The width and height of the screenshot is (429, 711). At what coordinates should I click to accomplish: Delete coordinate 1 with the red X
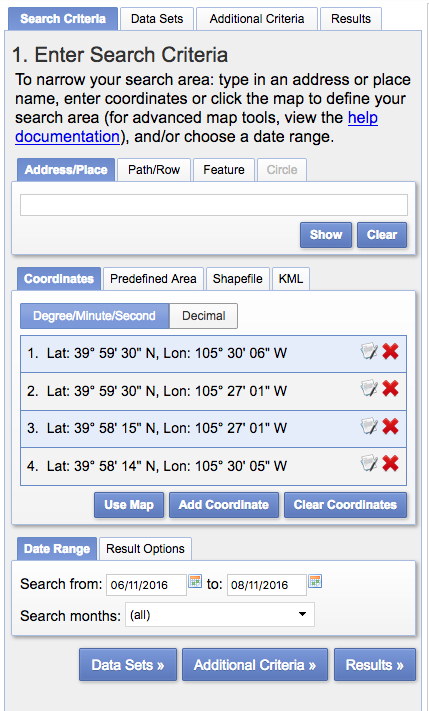click(390, 351)
